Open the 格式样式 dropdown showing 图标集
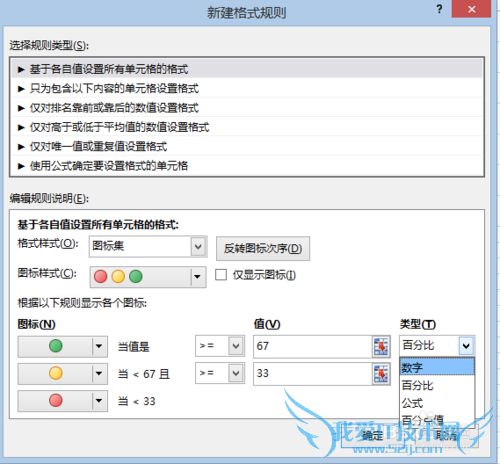Screen dimensions: 500x464 148,247
